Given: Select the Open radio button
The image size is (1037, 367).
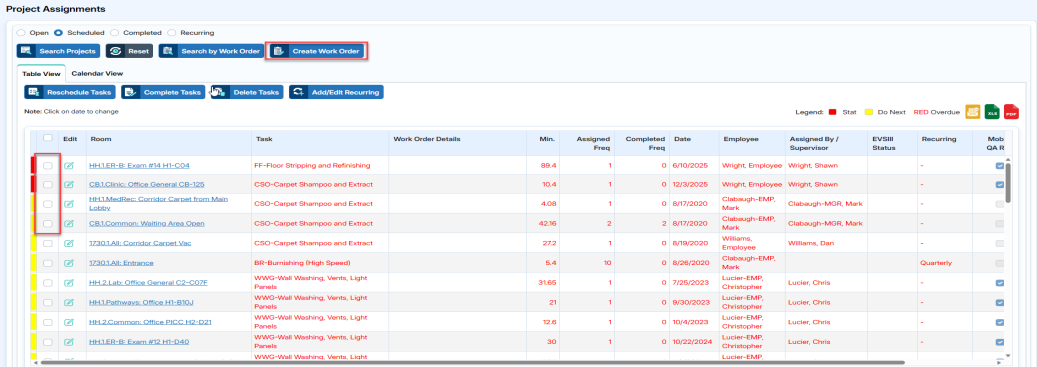Looking at the screenshot, I should click(x=21, y=32).
